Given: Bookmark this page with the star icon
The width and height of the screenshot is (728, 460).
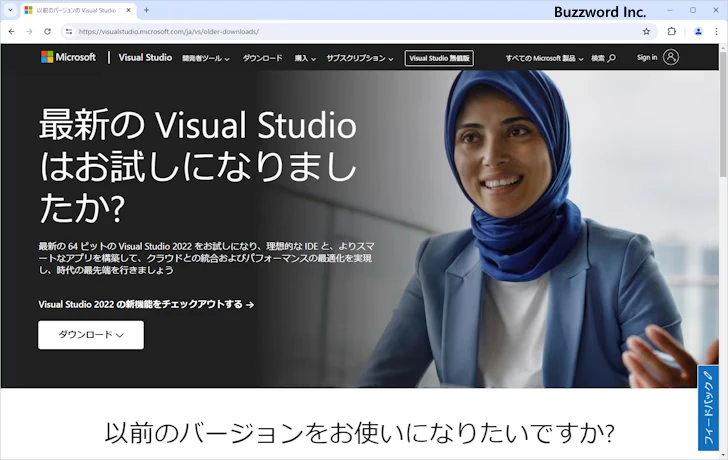Looking at the screenshot, I should point(646,32).
